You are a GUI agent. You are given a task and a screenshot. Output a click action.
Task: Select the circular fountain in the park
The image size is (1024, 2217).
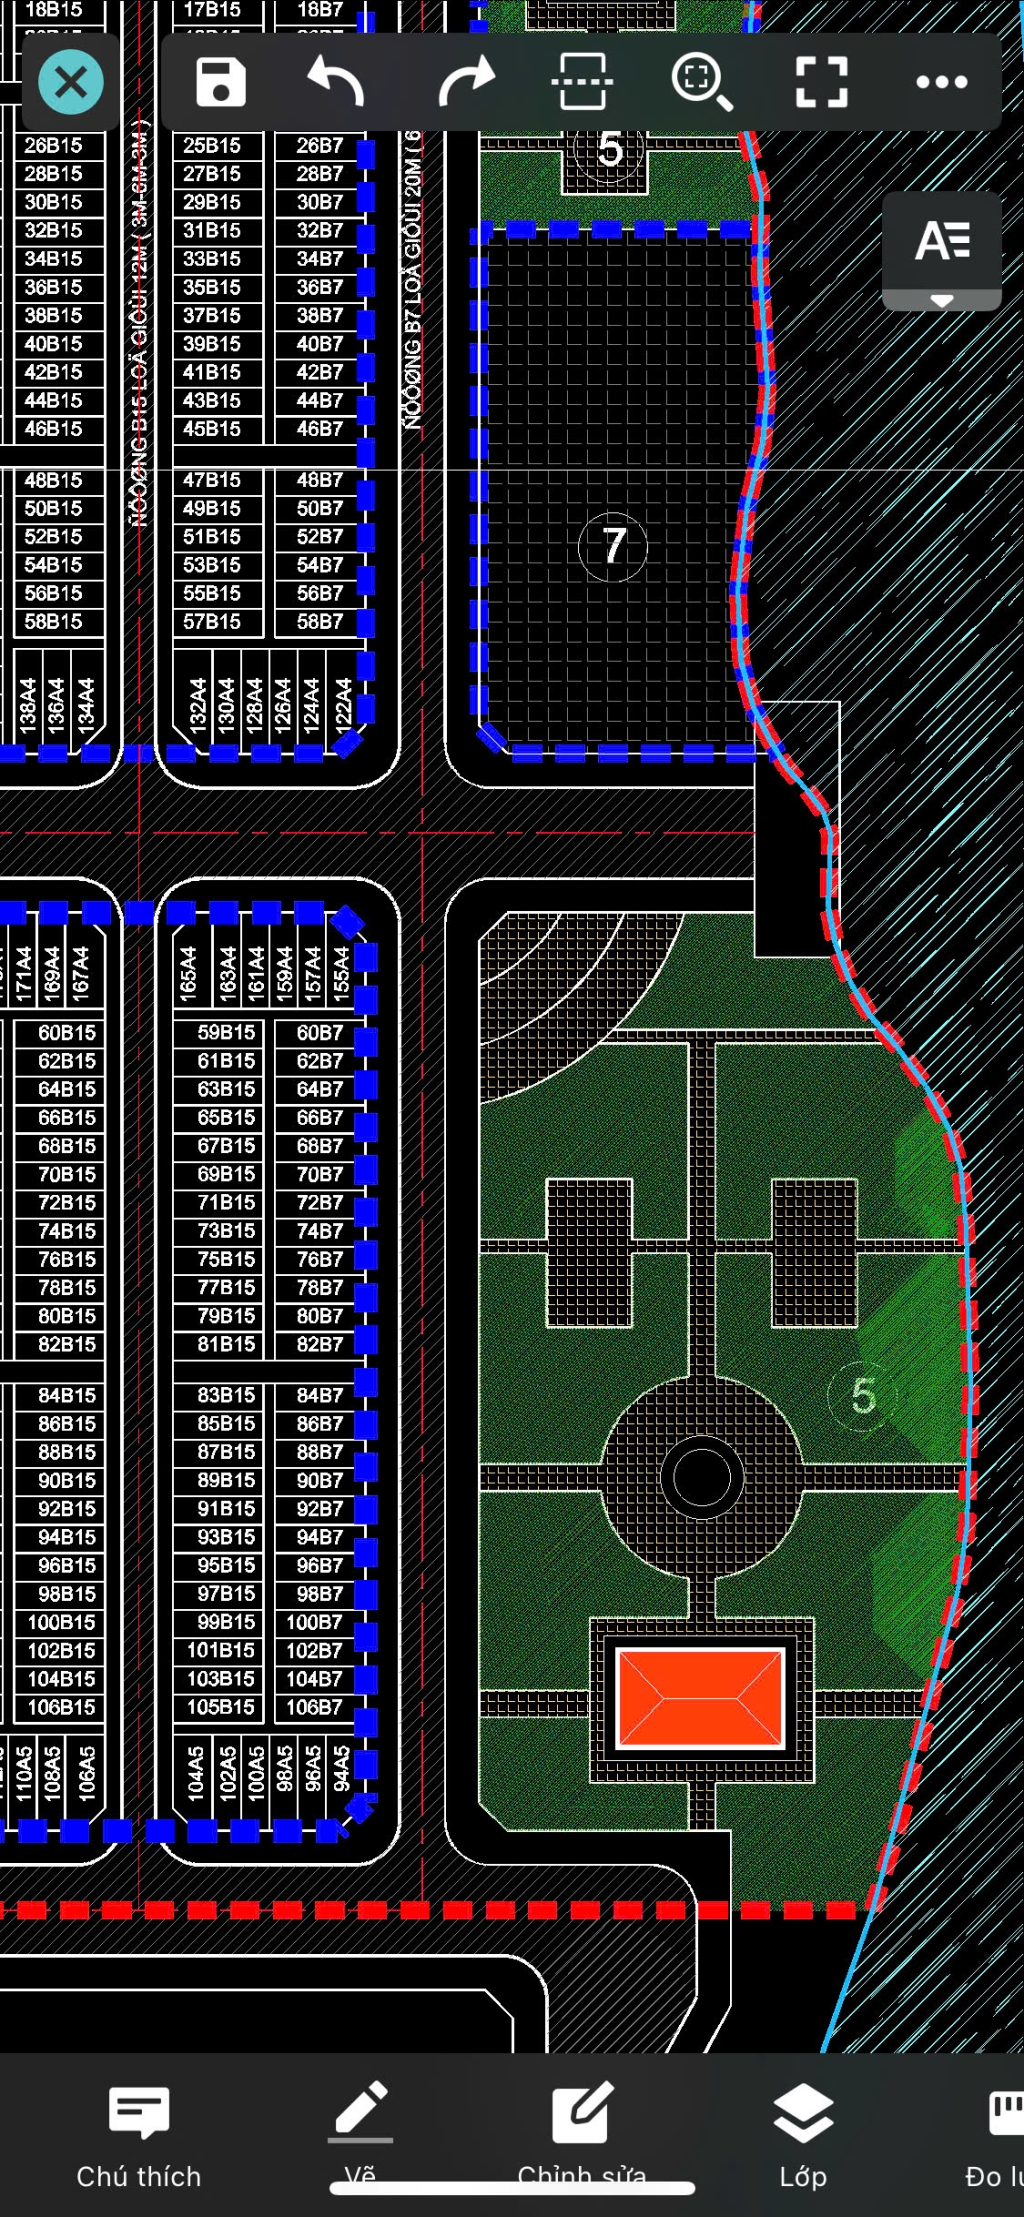[x=701, y=1477]
